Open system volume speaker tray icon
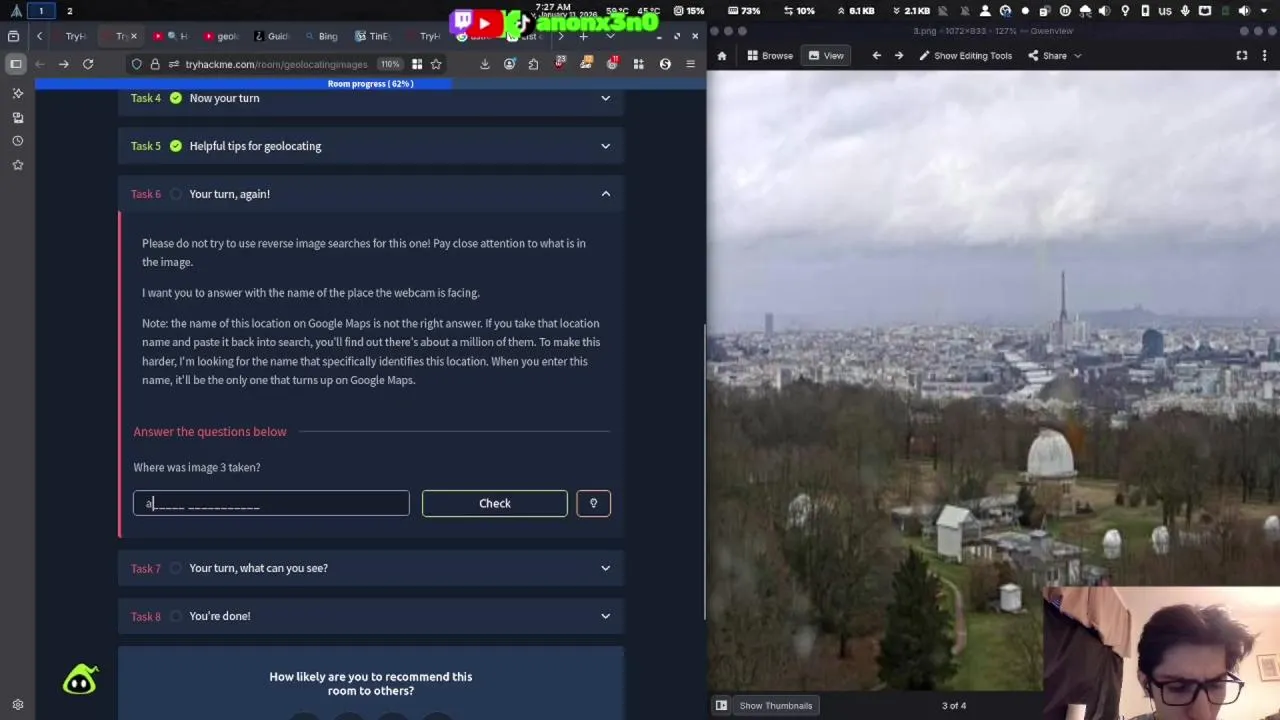 coord(1245,11)
